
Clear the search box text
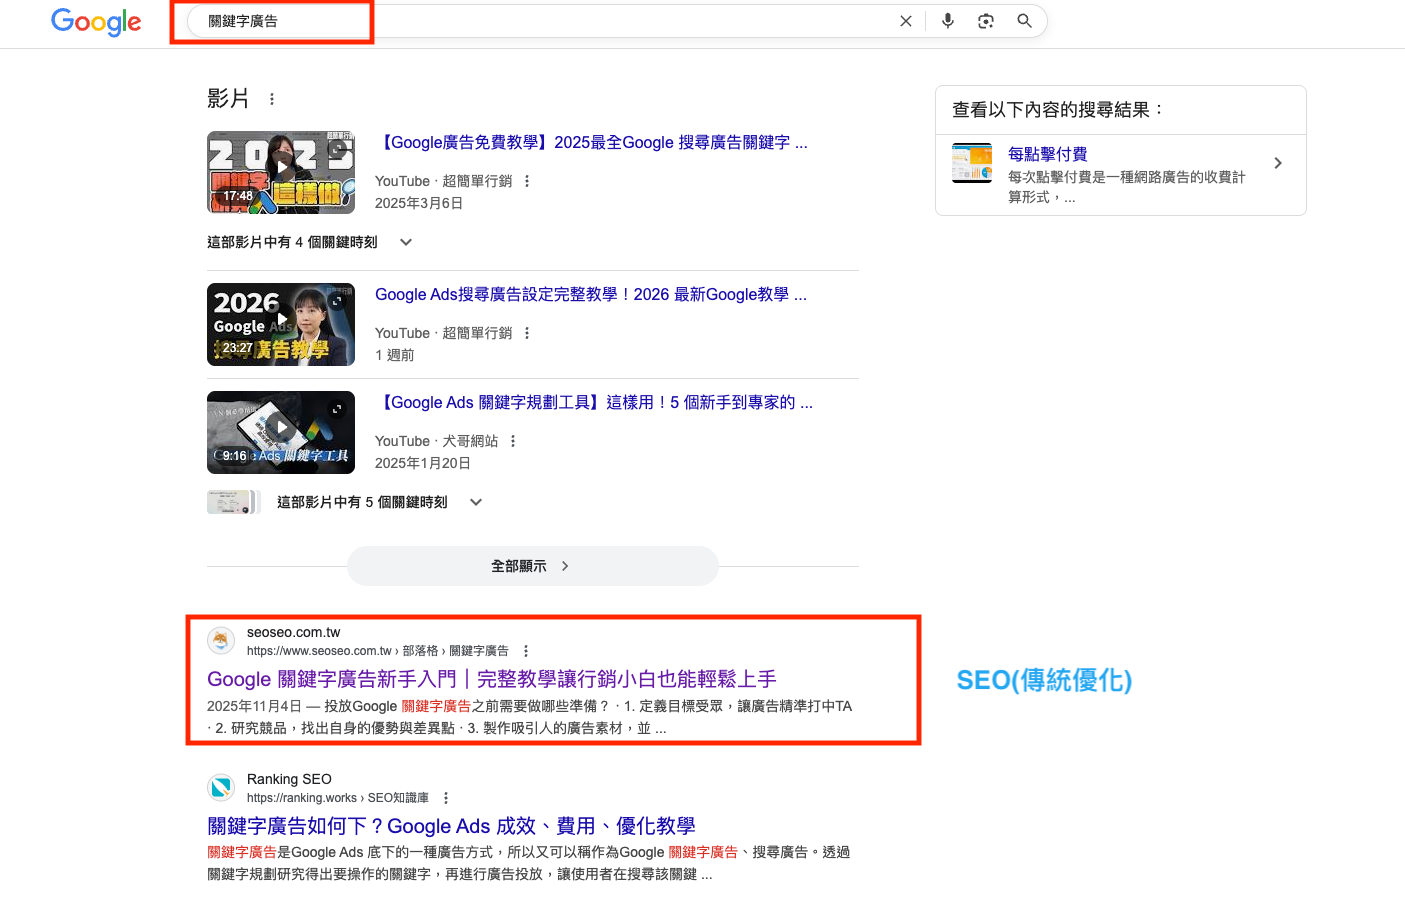(x=905, y=21)
